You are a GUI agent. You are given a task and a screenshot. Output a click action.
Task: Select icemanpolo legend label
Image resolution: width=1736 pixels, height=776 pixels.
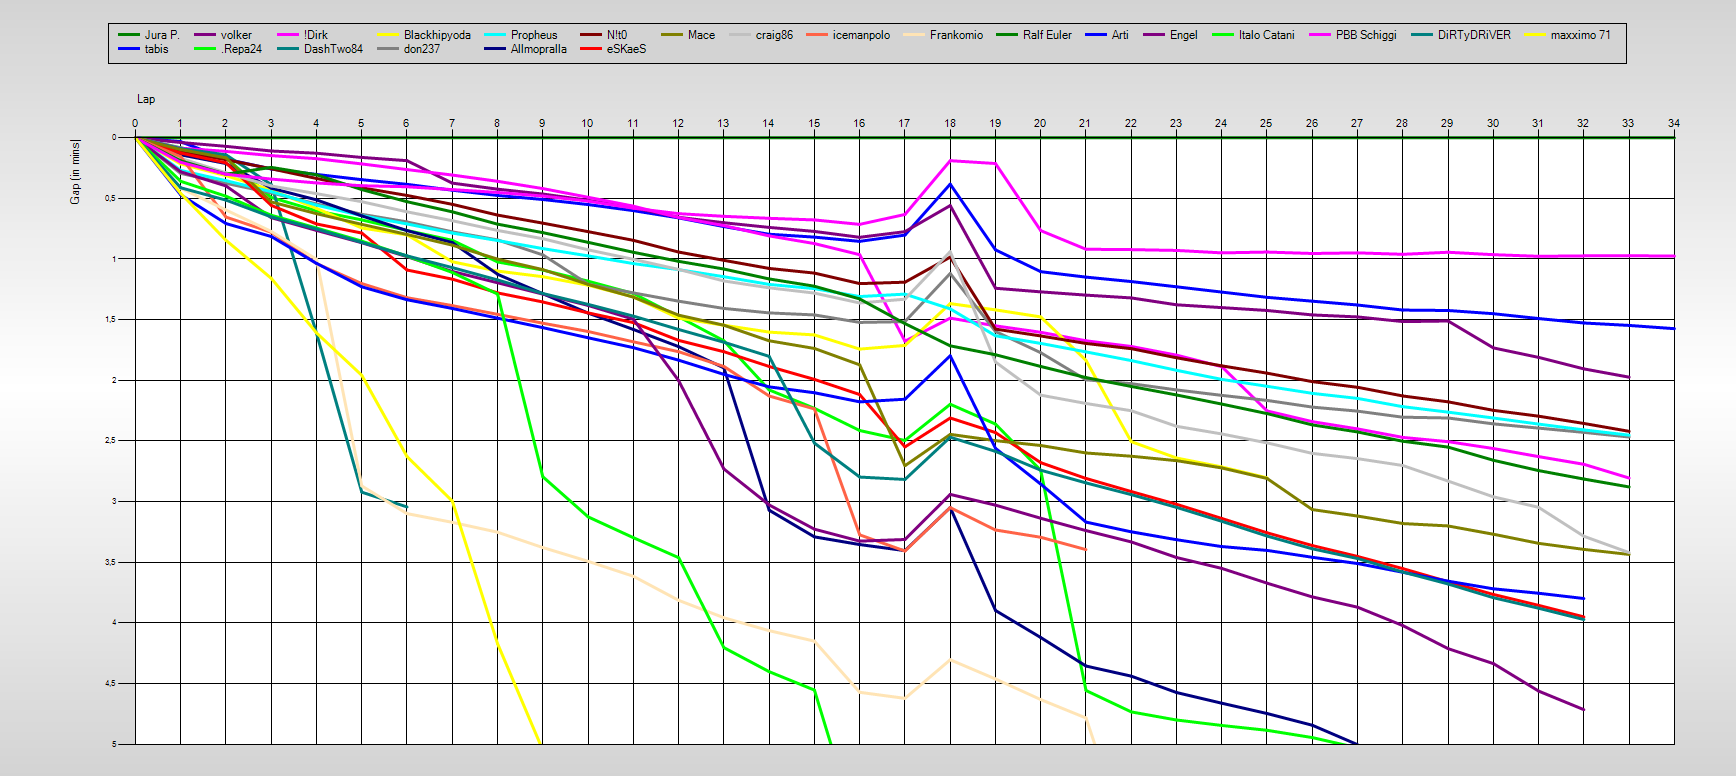coord(861,35)
